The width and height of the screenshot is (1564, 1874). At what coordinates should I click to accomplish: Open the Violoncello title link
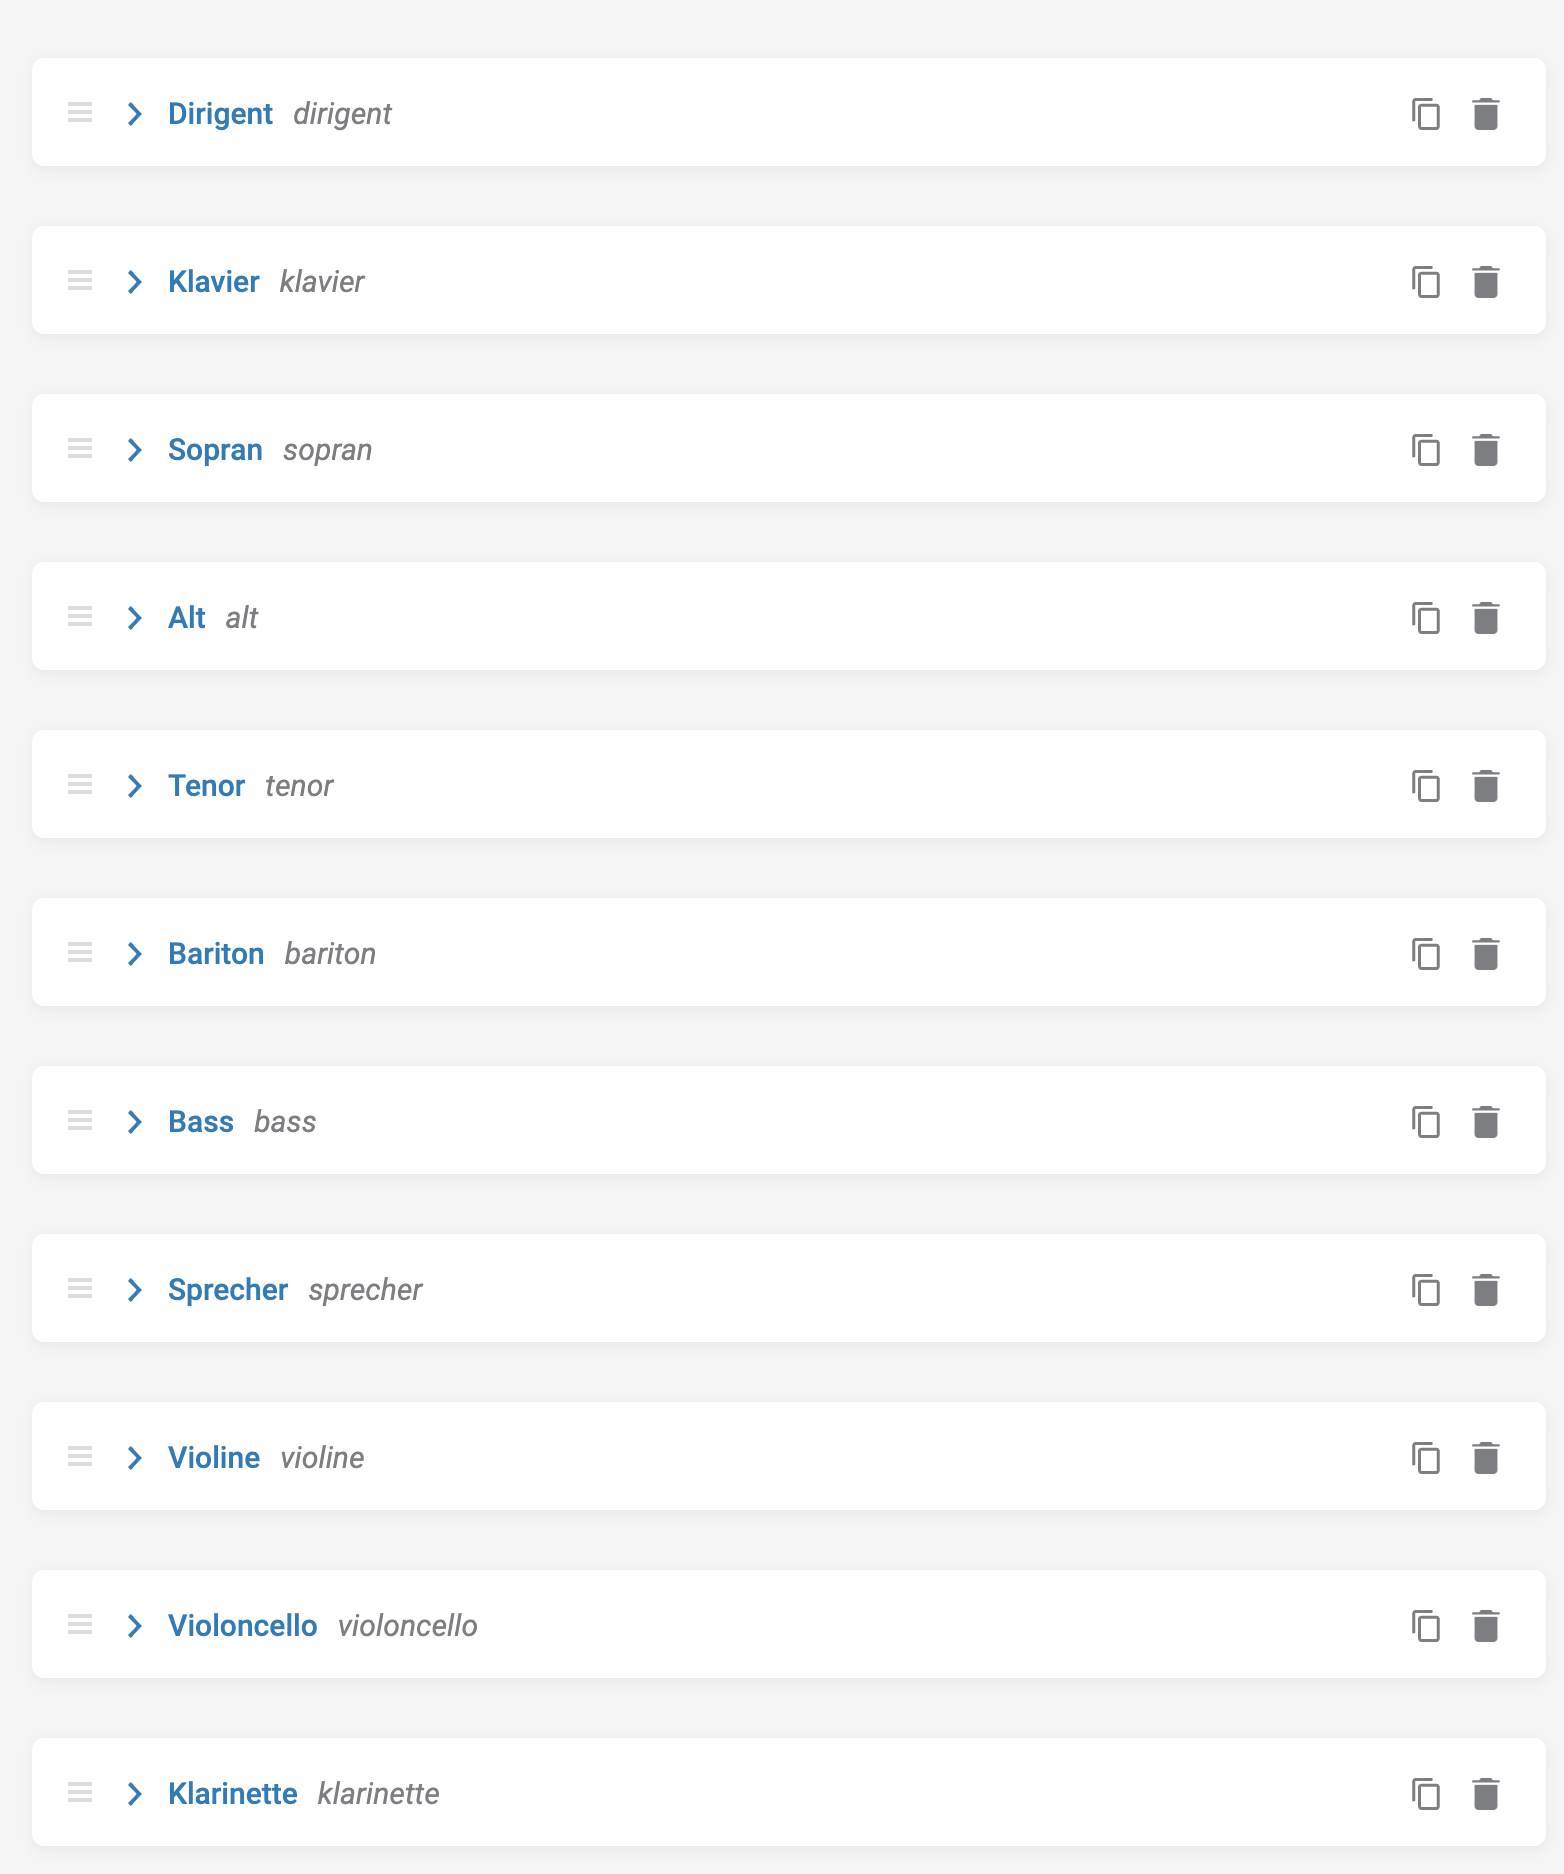coord(243,1626)
